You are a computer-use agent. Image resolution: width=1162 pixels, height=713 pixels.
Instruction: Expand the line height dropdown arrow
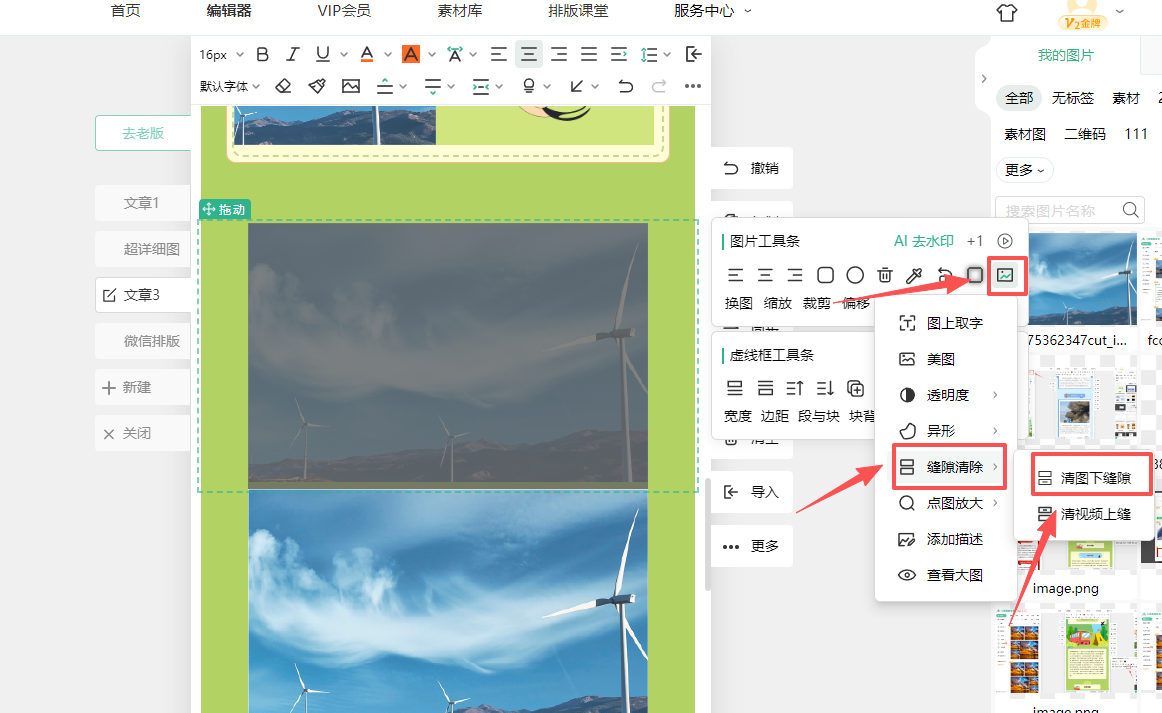point(667,54)
